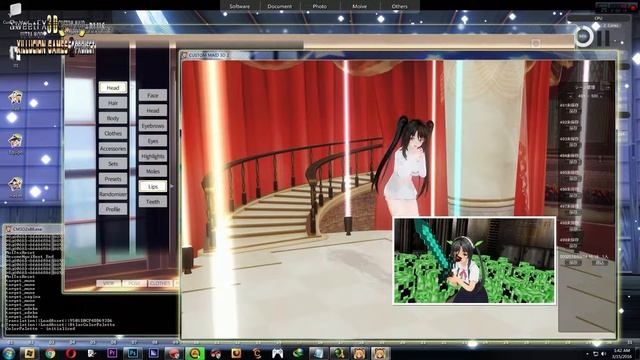The height and width of the screenshot is (360, 640).
Task: Open the Photo menu at top
Action: pos(320,6)
